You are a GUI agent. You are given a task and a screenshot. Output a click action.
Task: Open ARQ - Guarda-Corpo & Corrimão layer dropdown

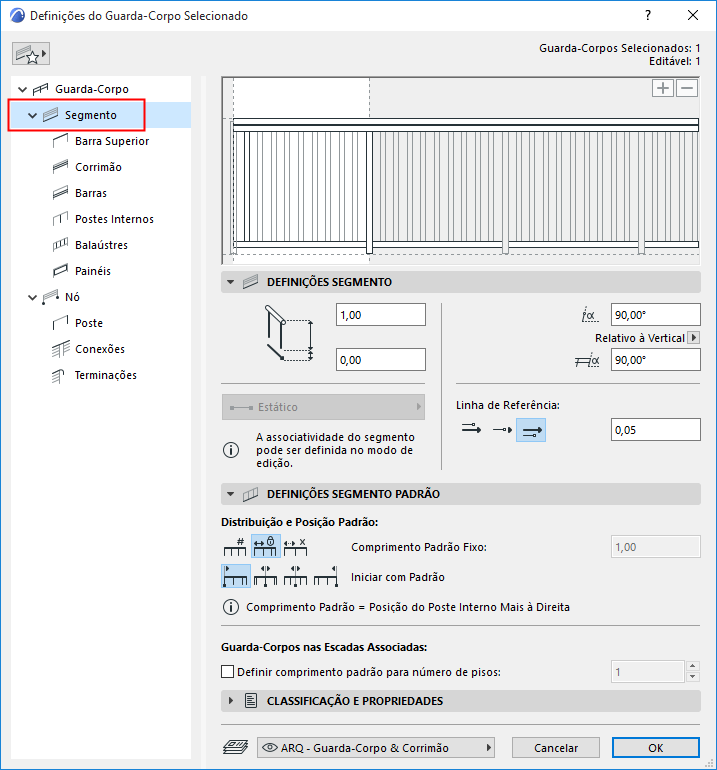click(x=376, y=747)
